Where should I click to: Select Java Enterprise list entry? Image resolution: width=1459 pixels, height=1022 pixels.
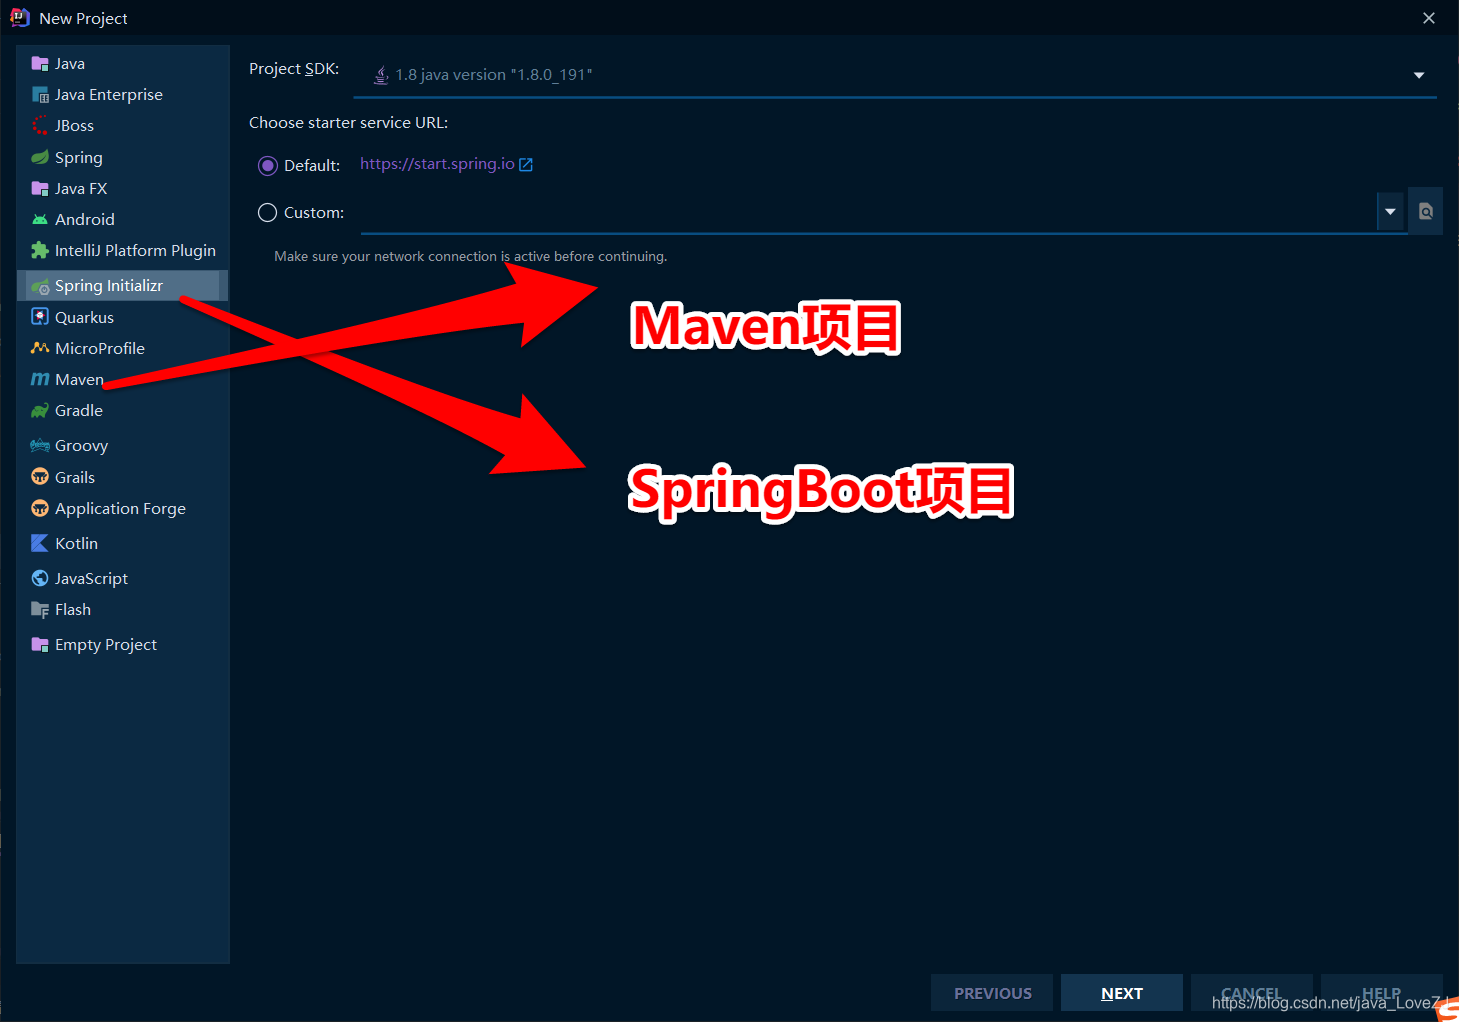123,95
